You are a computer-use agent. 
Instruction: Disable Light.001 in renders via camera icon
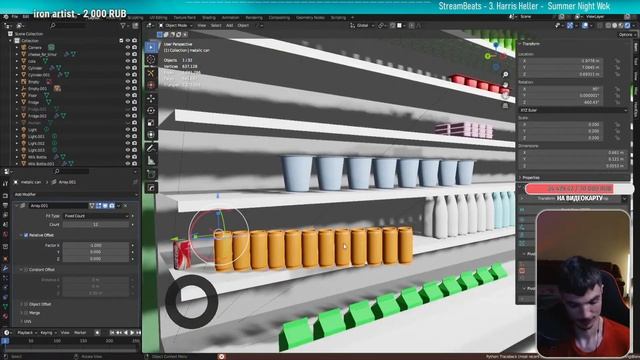(x=134, y=136)
